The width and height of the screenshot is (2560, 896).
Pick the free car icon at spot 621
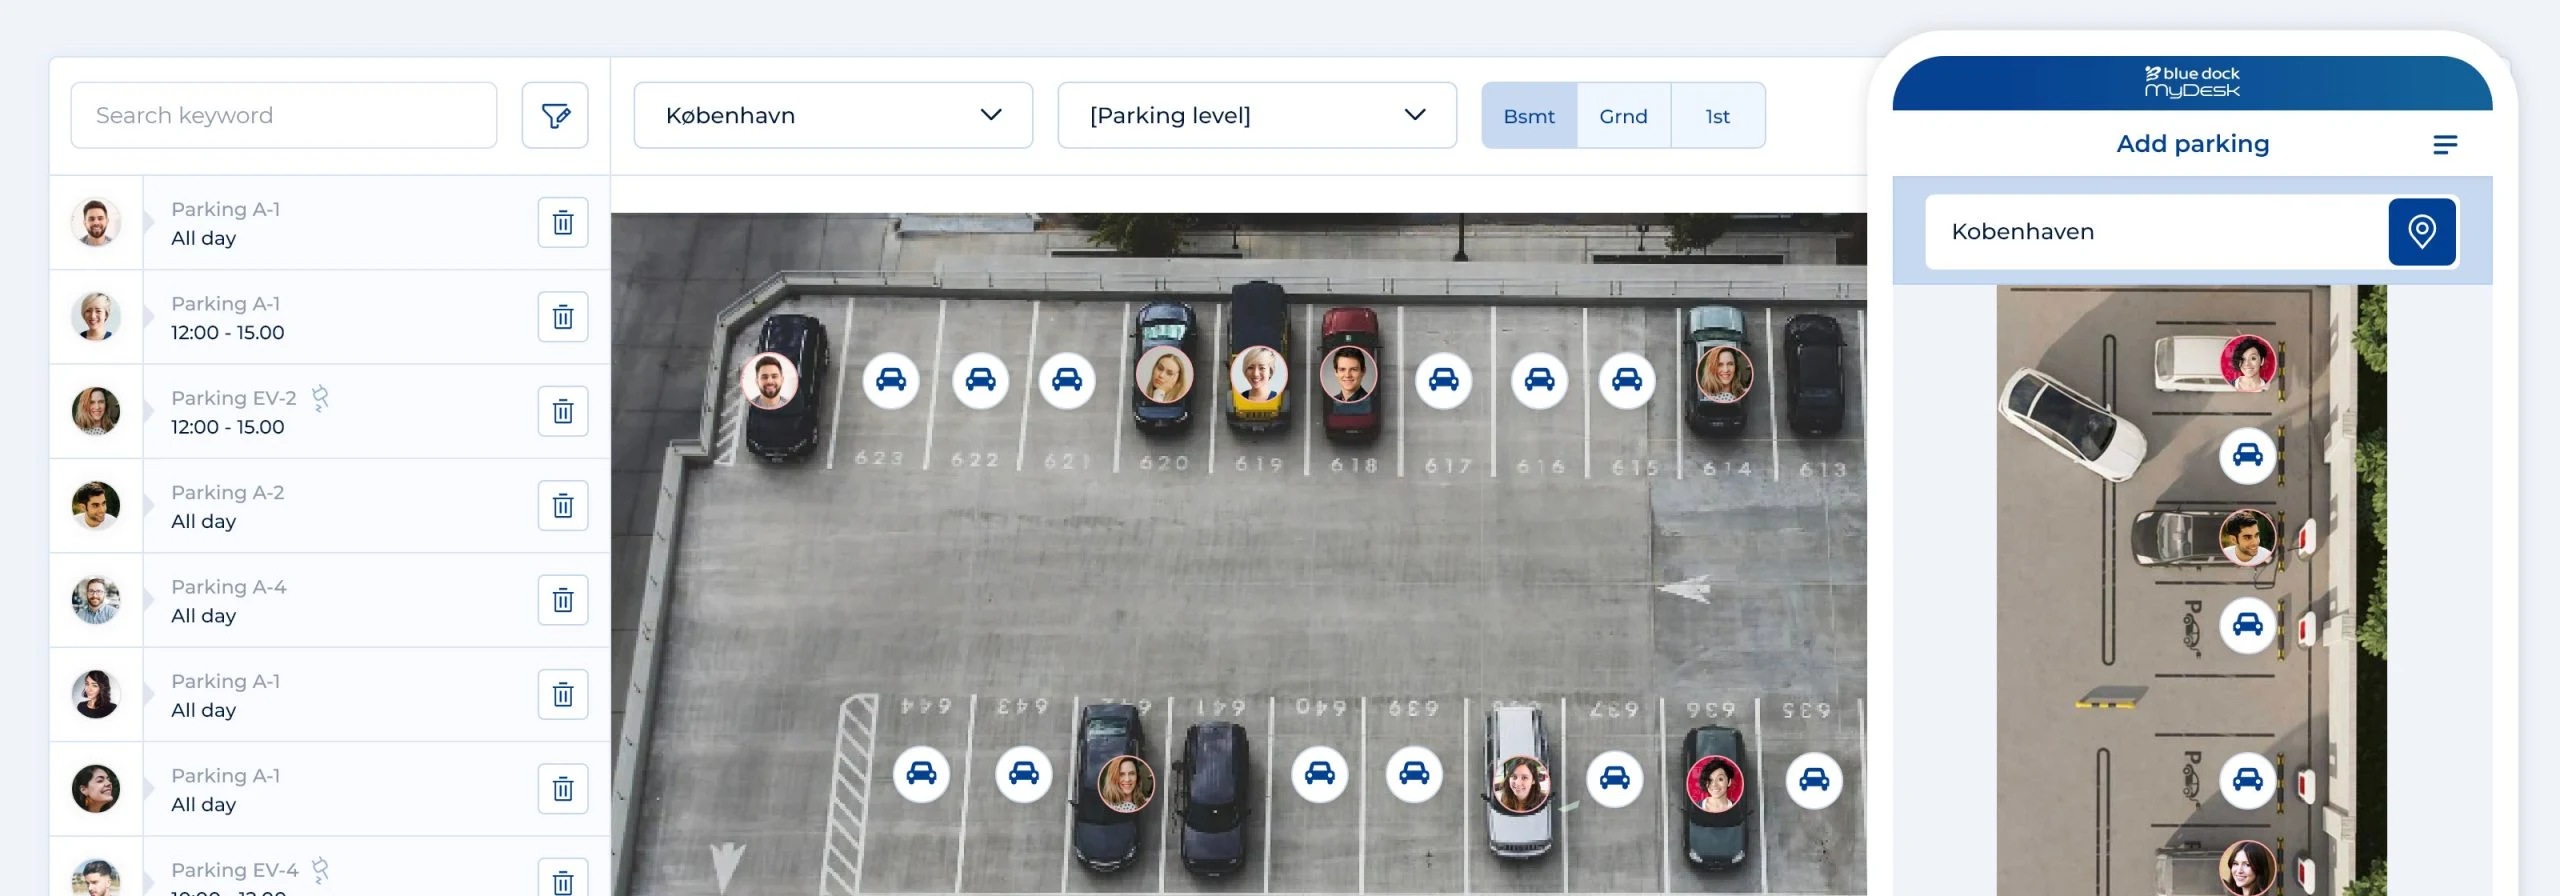pyautogui.click(x=1067, y=380)
